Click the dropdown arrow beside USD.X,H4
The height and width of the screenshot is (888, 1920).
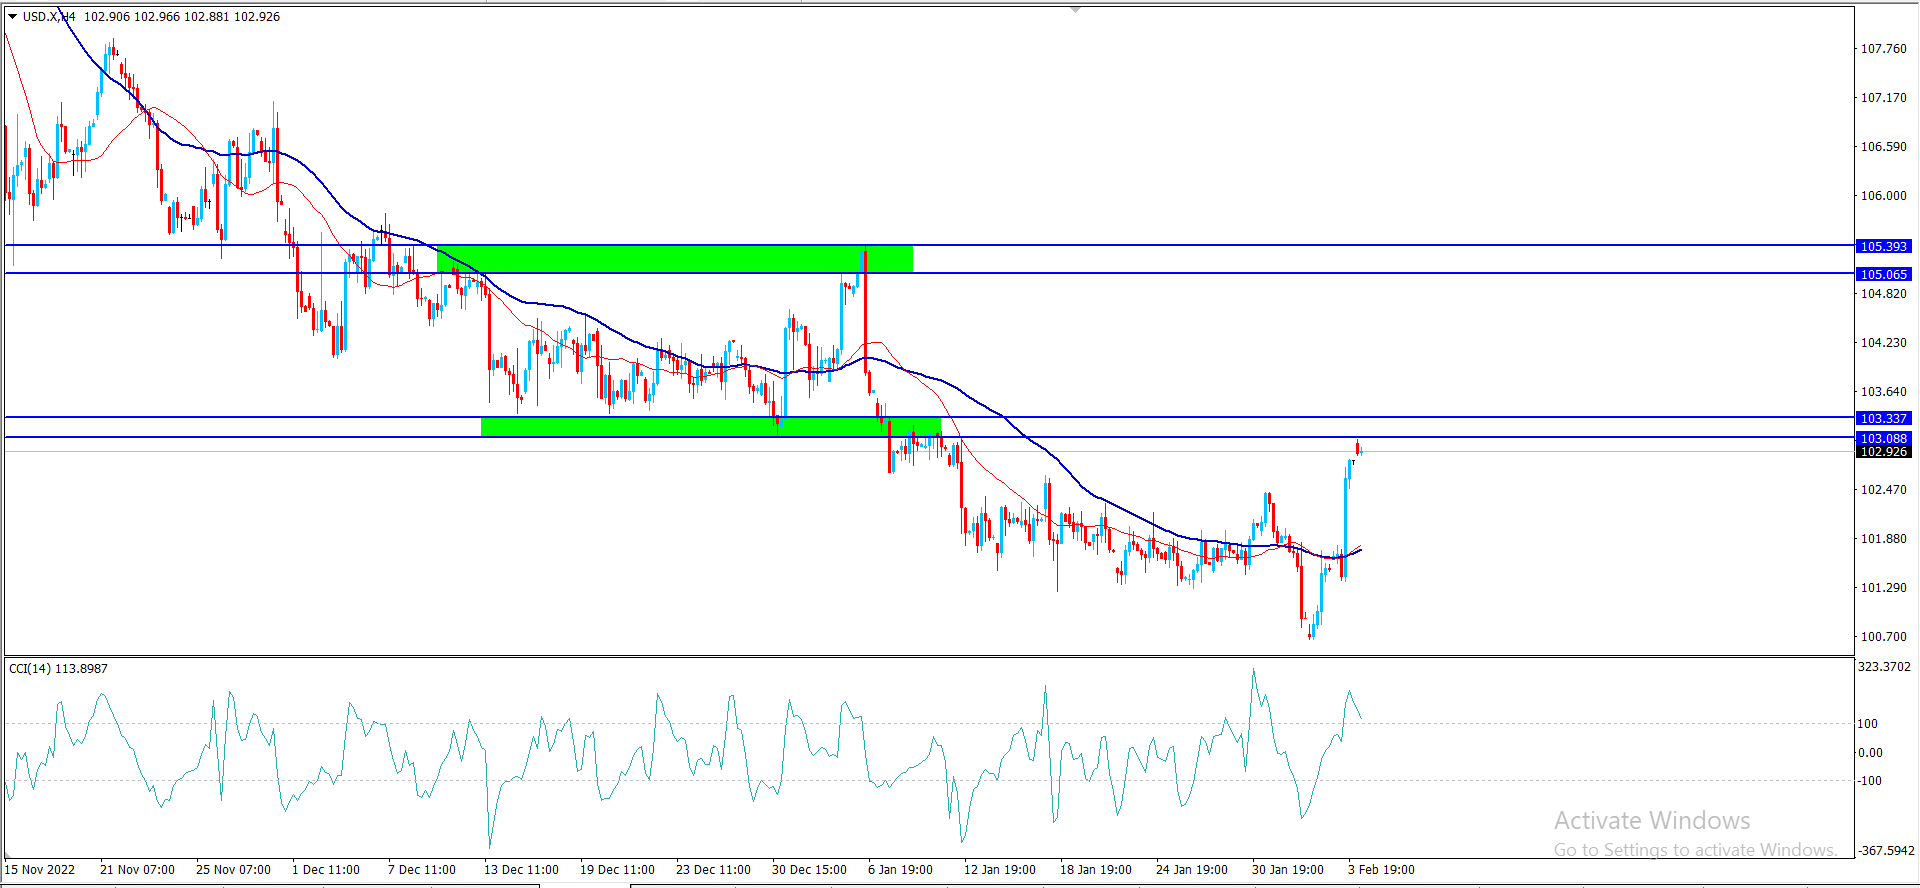[x=12, y=17]
